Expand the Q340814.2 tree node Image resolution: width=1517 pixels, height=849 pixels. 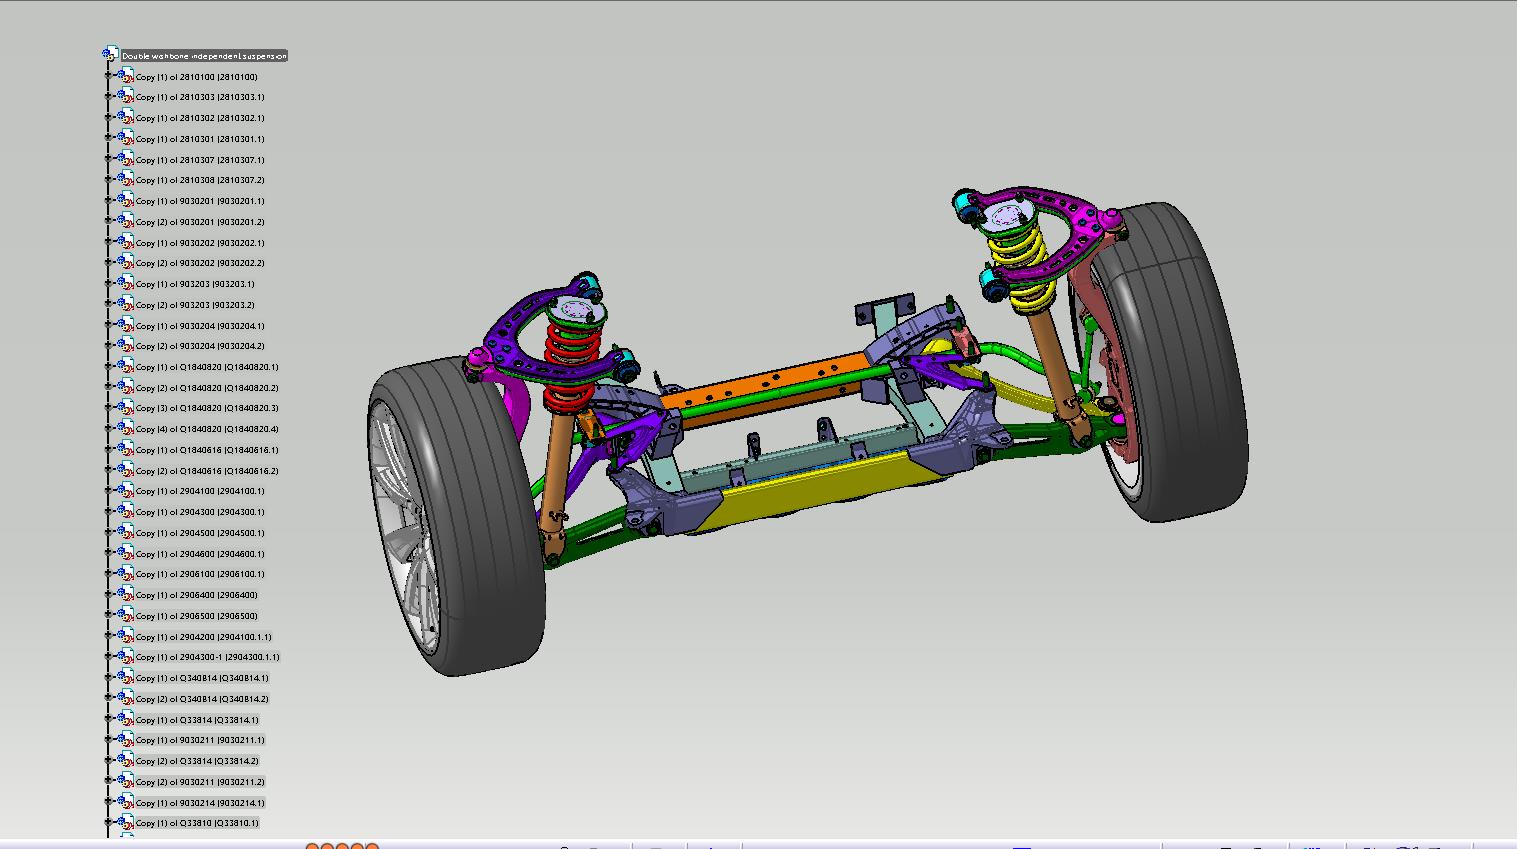[109, 699]
